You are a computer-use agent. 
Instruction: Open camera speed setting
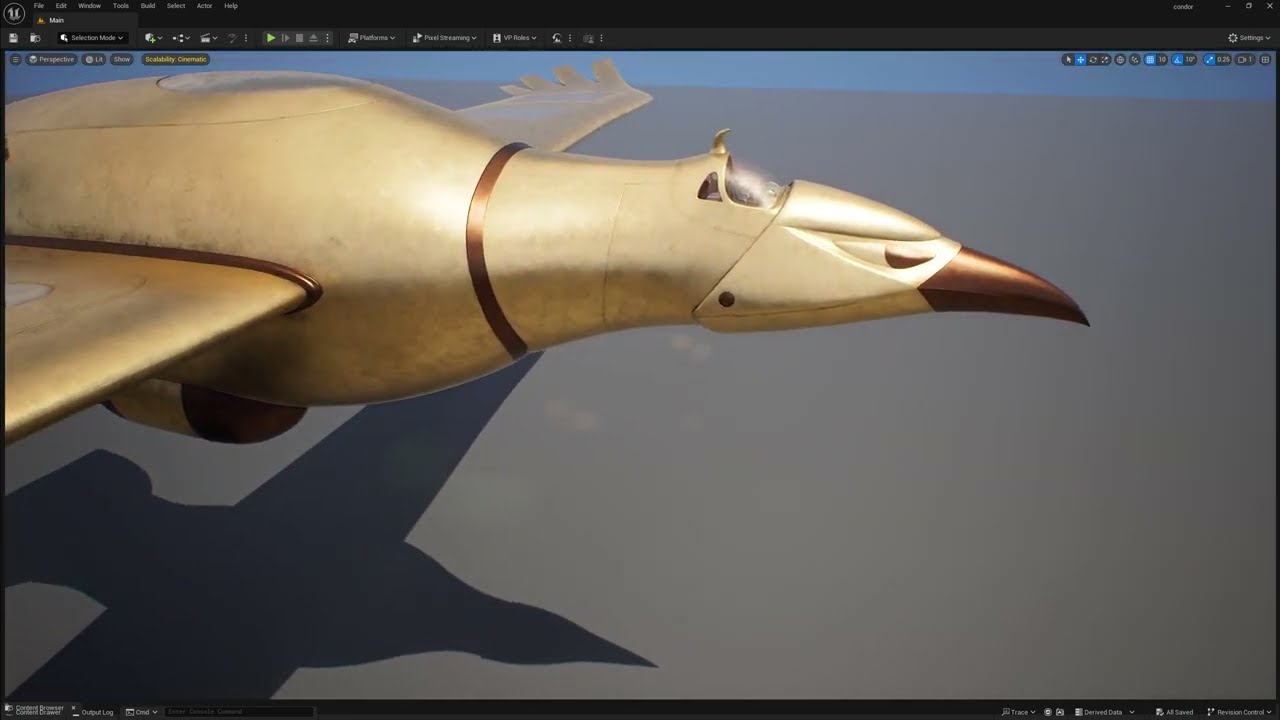1245,60
